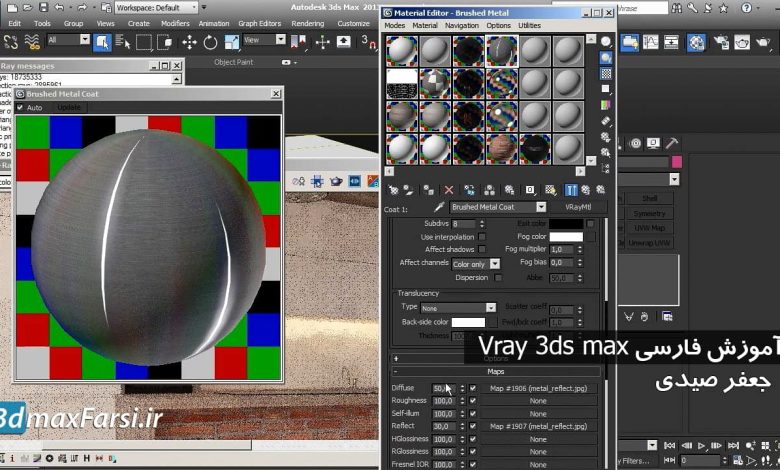Increment Subdivs spinner arrows
This screenshot has width=780, height=470.
(x=482, y=222)
